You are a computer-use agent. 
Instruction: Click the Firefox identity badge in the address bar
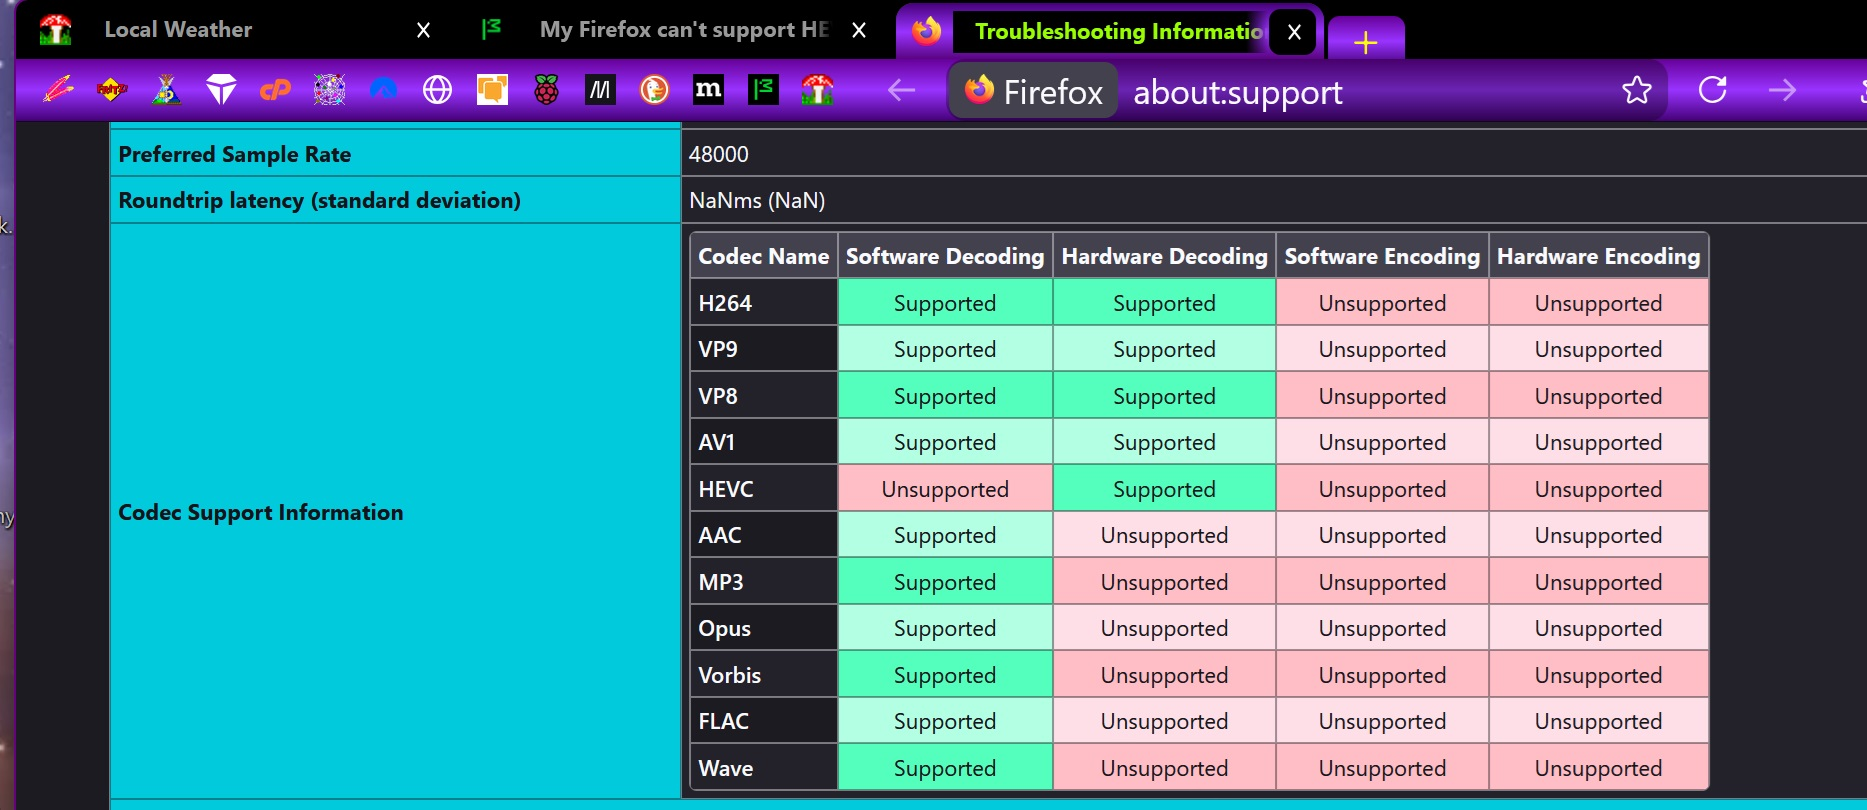click(x=1033, y=91)
